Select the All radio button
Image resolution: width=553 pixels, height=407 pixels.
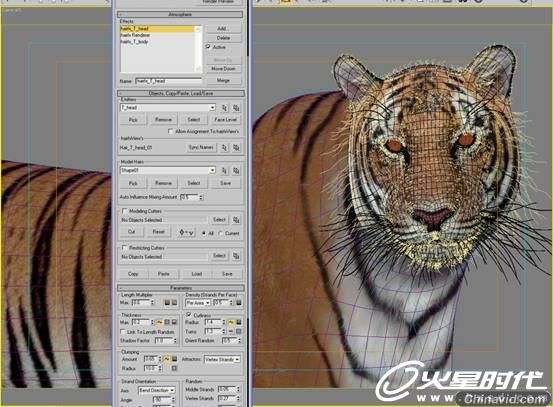(x=204, y=233)
